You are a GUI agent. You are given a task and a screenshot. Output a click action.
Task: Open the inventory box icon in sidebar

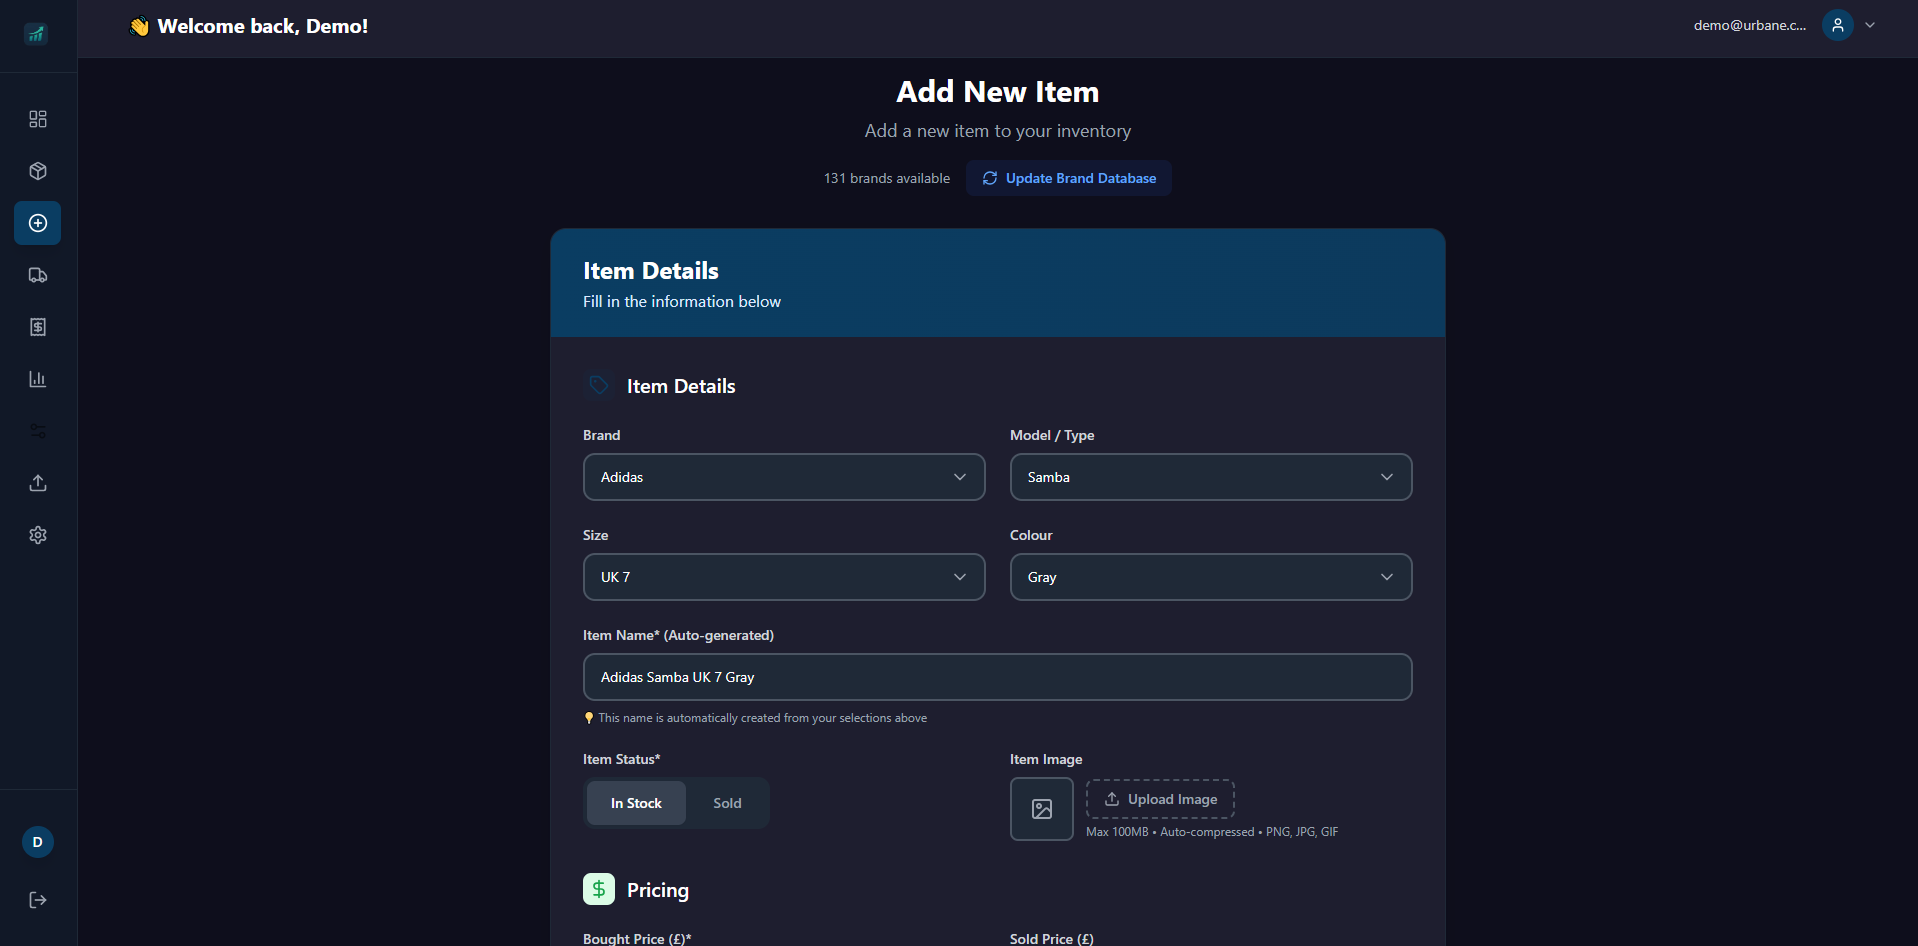coord(38,171)
